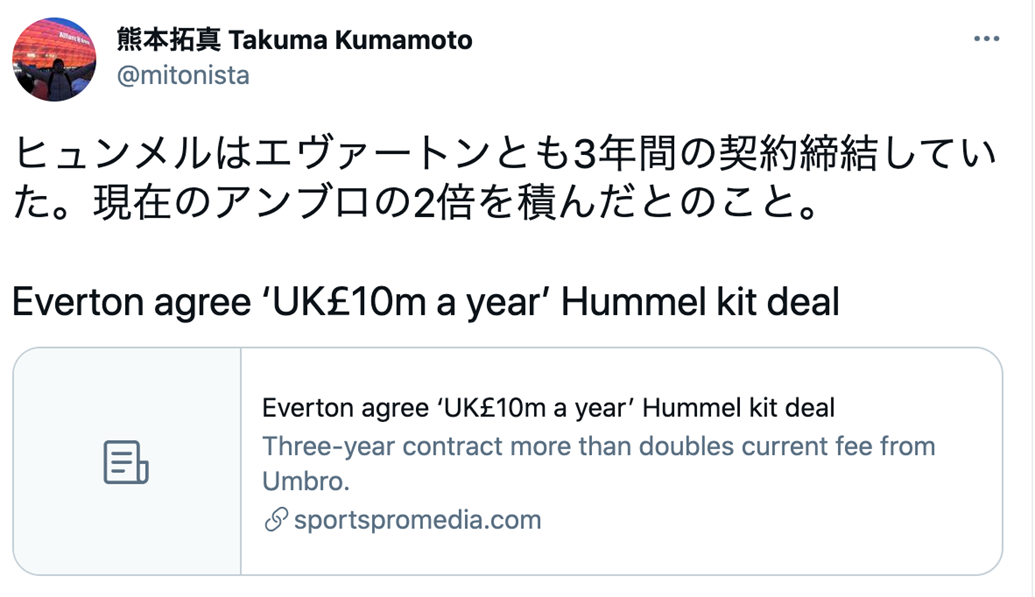Visit the @mitonista handle profile
This screenshot has height=597, width=1035.
(183, 75)
